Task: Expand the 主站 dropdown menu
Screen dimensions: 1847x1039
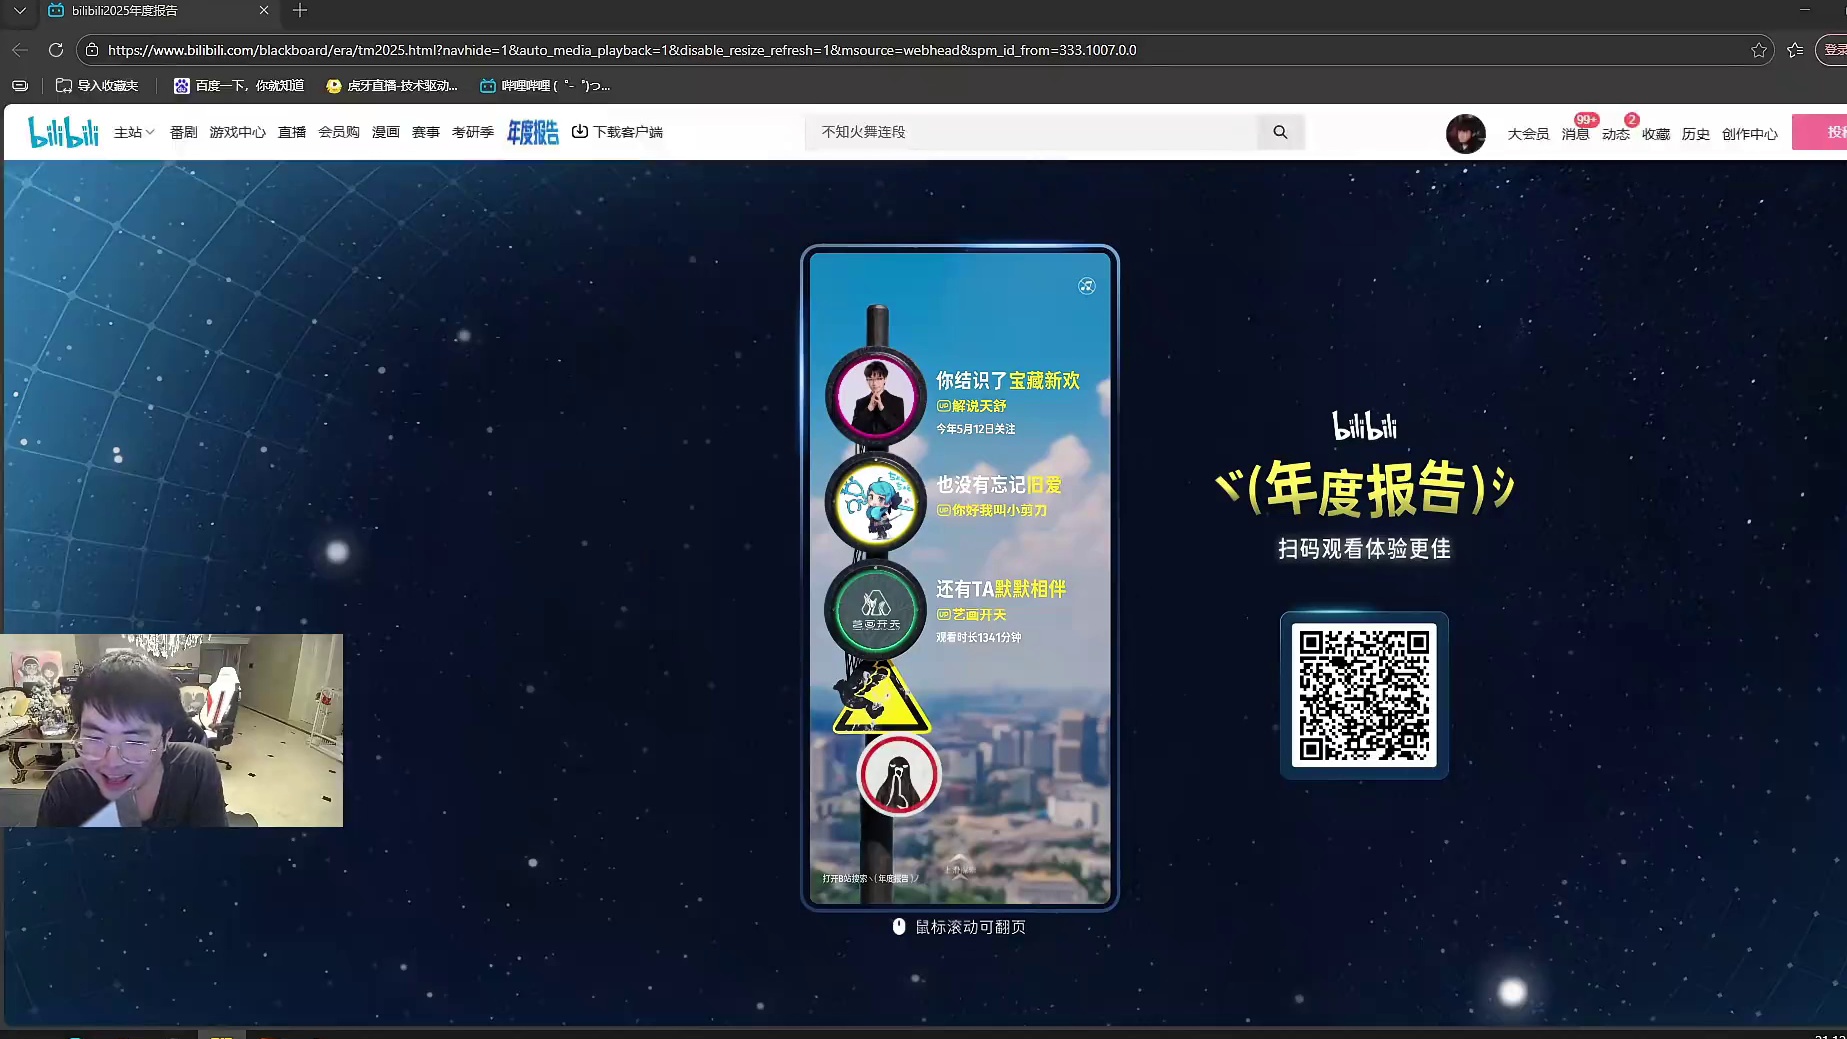Action: tap(134, 132)
